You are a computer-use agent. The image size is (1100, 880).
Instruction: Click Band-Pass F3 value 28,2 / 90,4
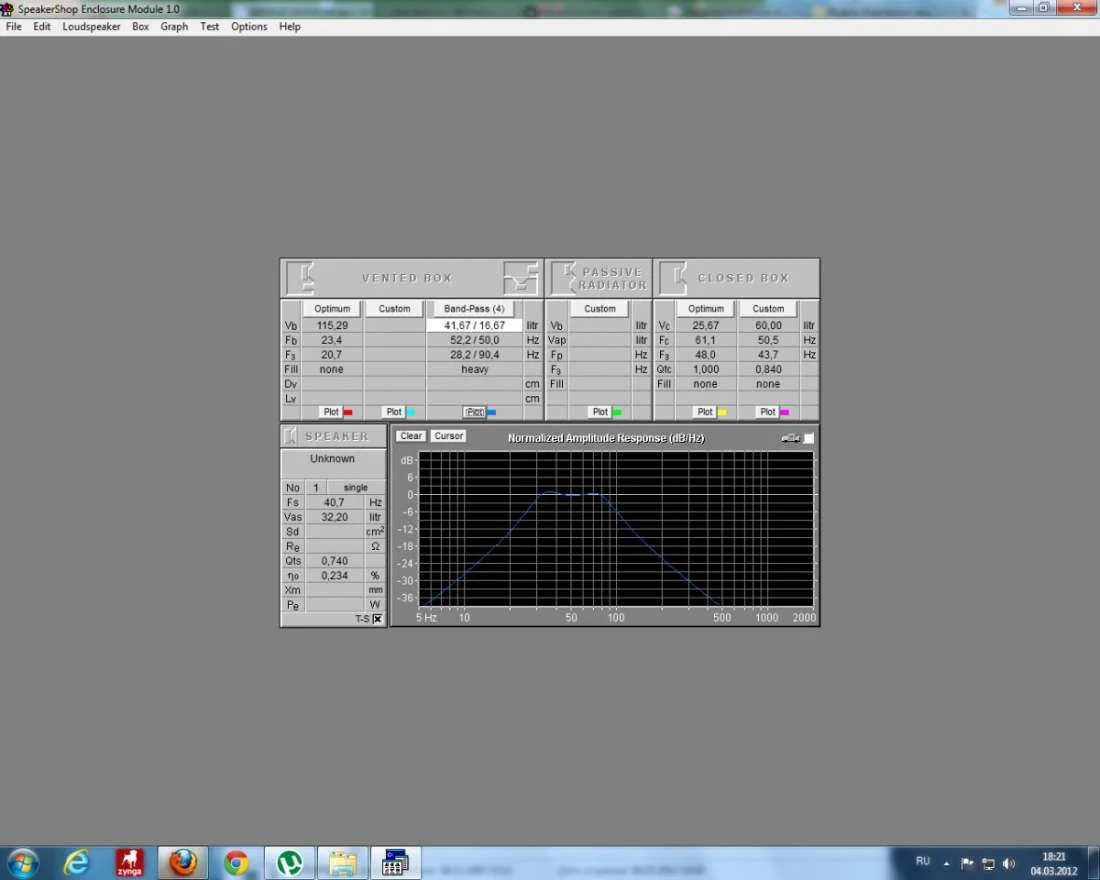[x=474, y=355]
